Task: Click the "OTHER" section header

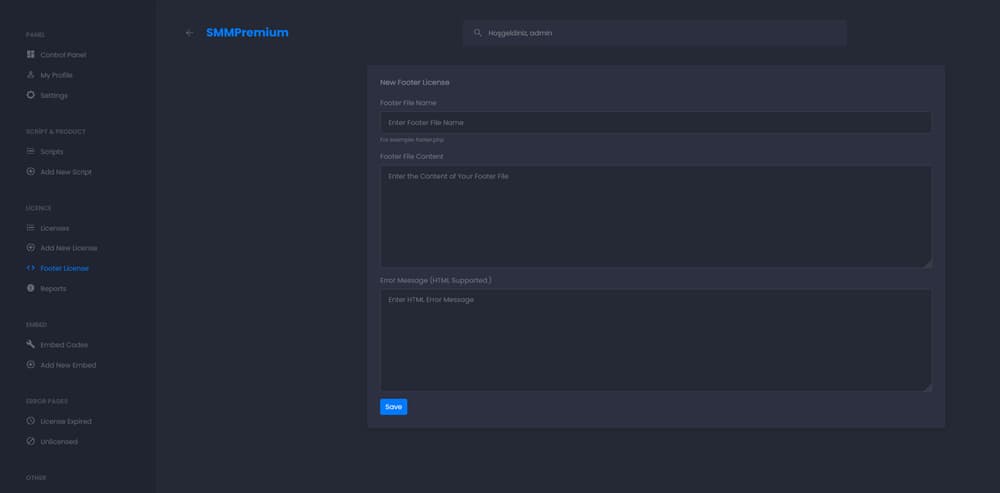Action: [36, 478]
